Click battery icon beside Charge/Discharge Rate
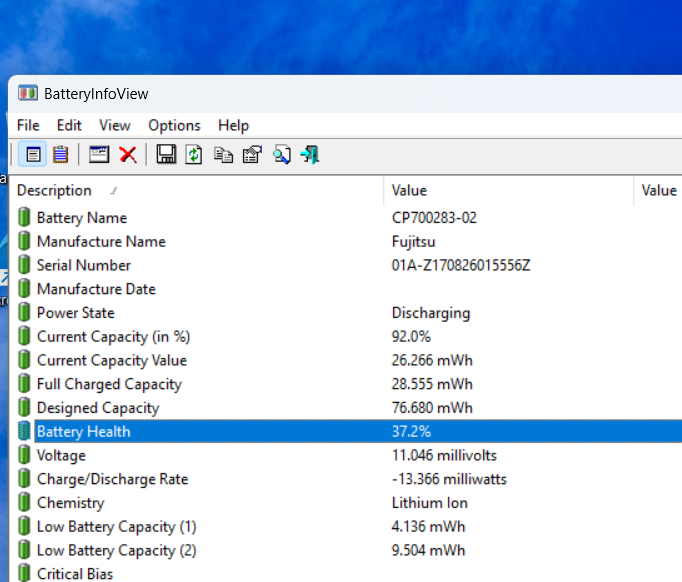682x582 pixels. [24, 478]
